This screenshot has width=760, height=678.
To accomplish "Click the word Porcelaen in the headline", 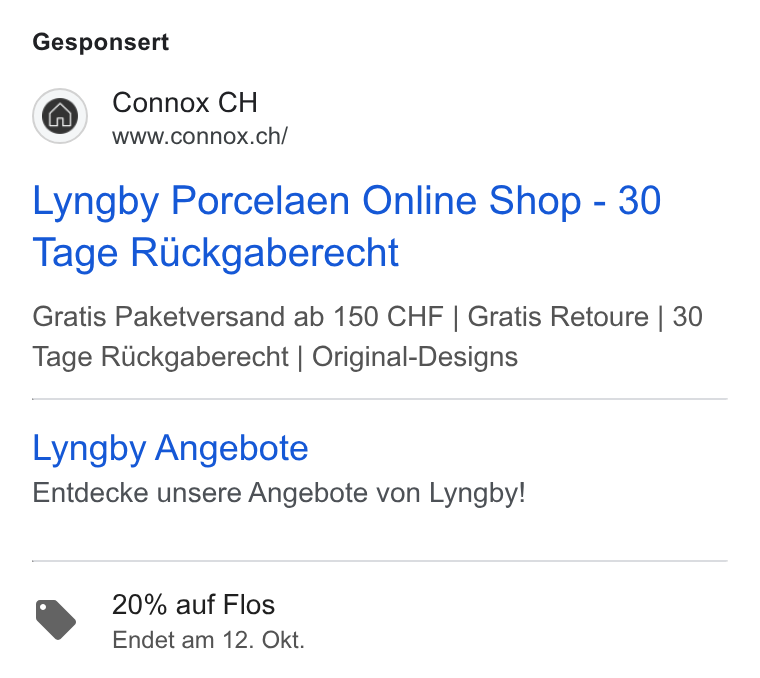I will click(x=260, y=201).
